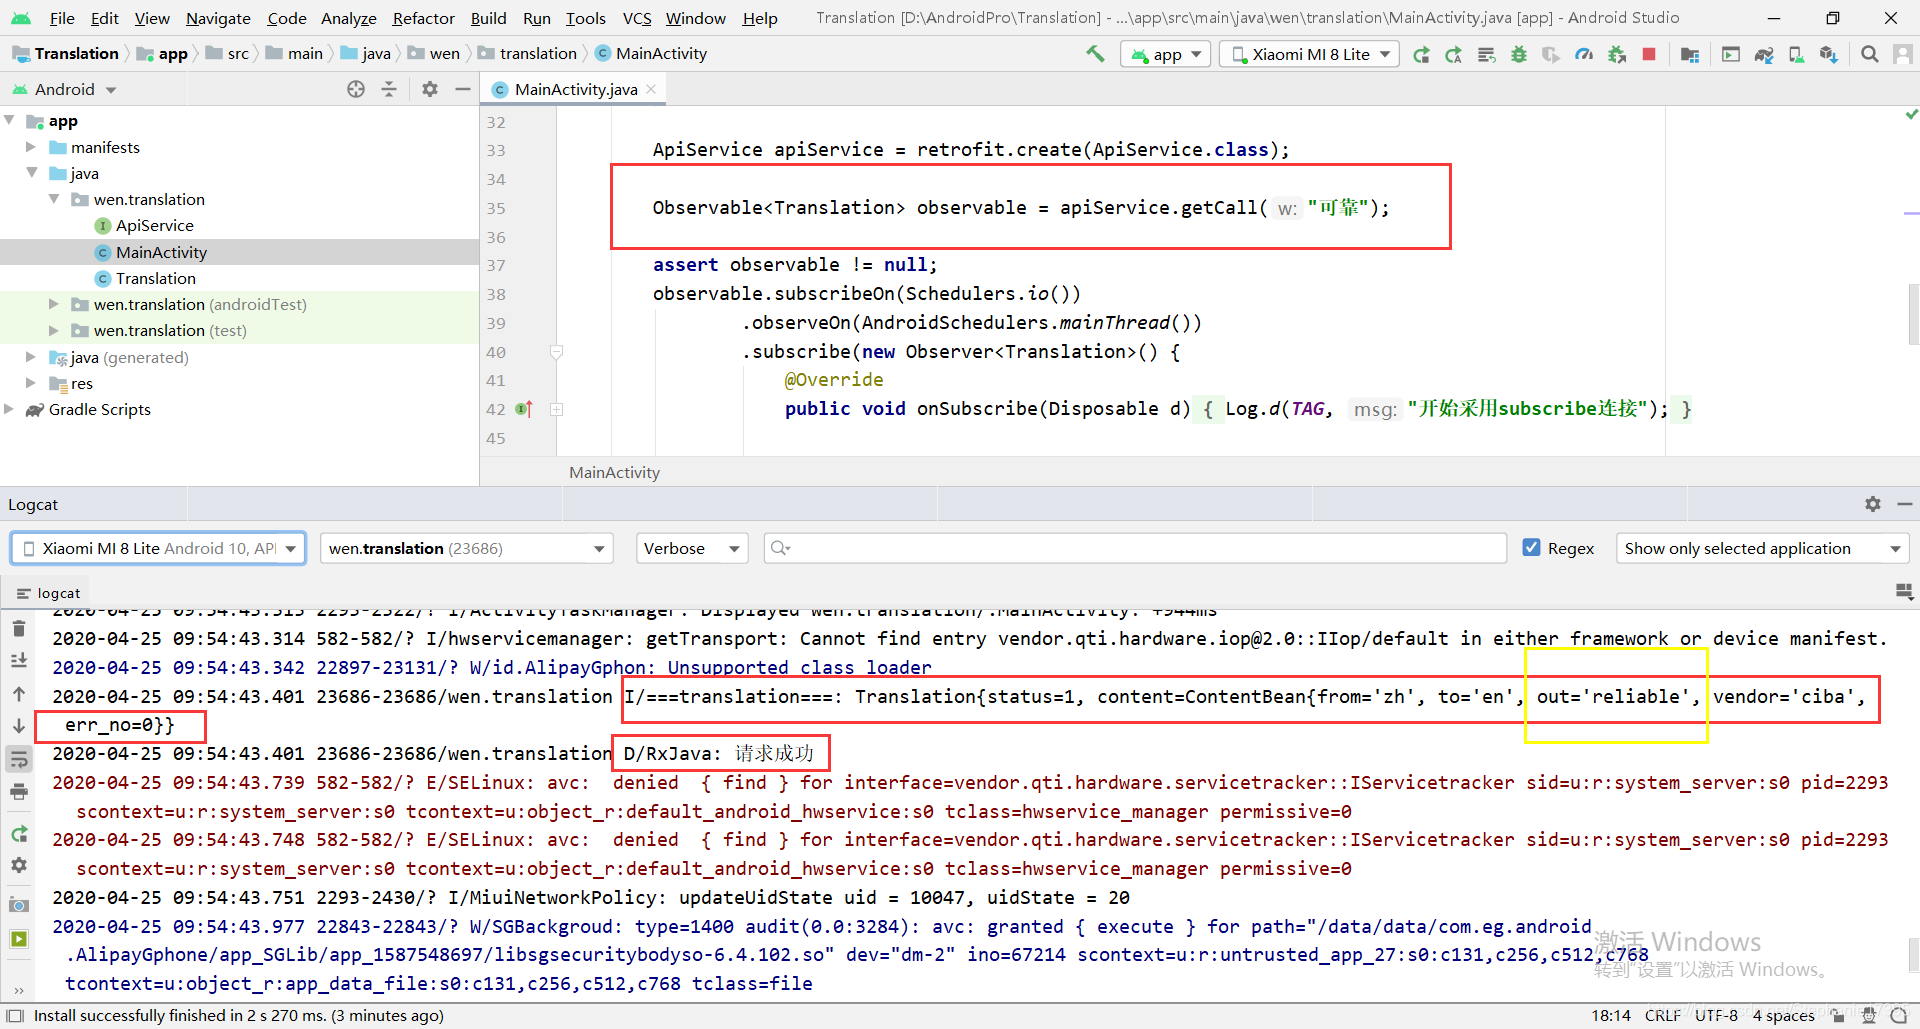
Task: Open the File menu
Action: 62,18
